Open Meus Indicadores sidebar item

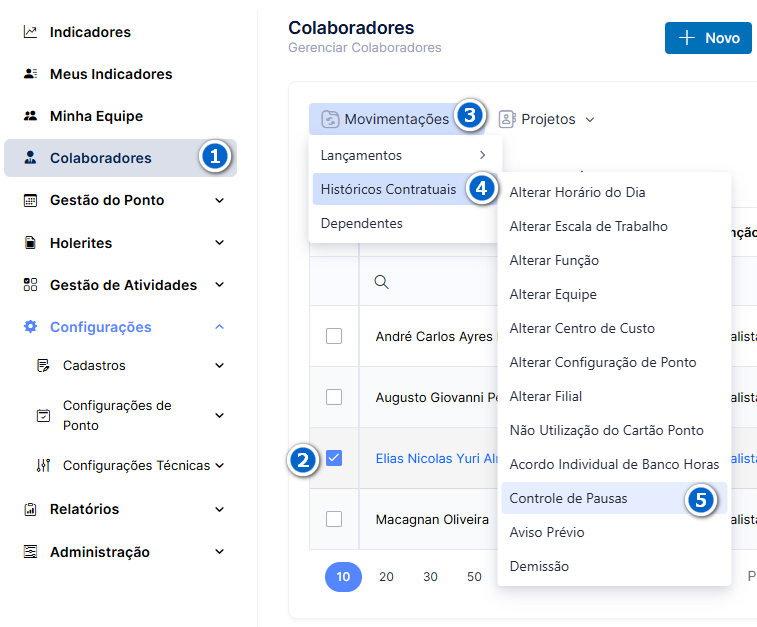(x=120, y=74)
